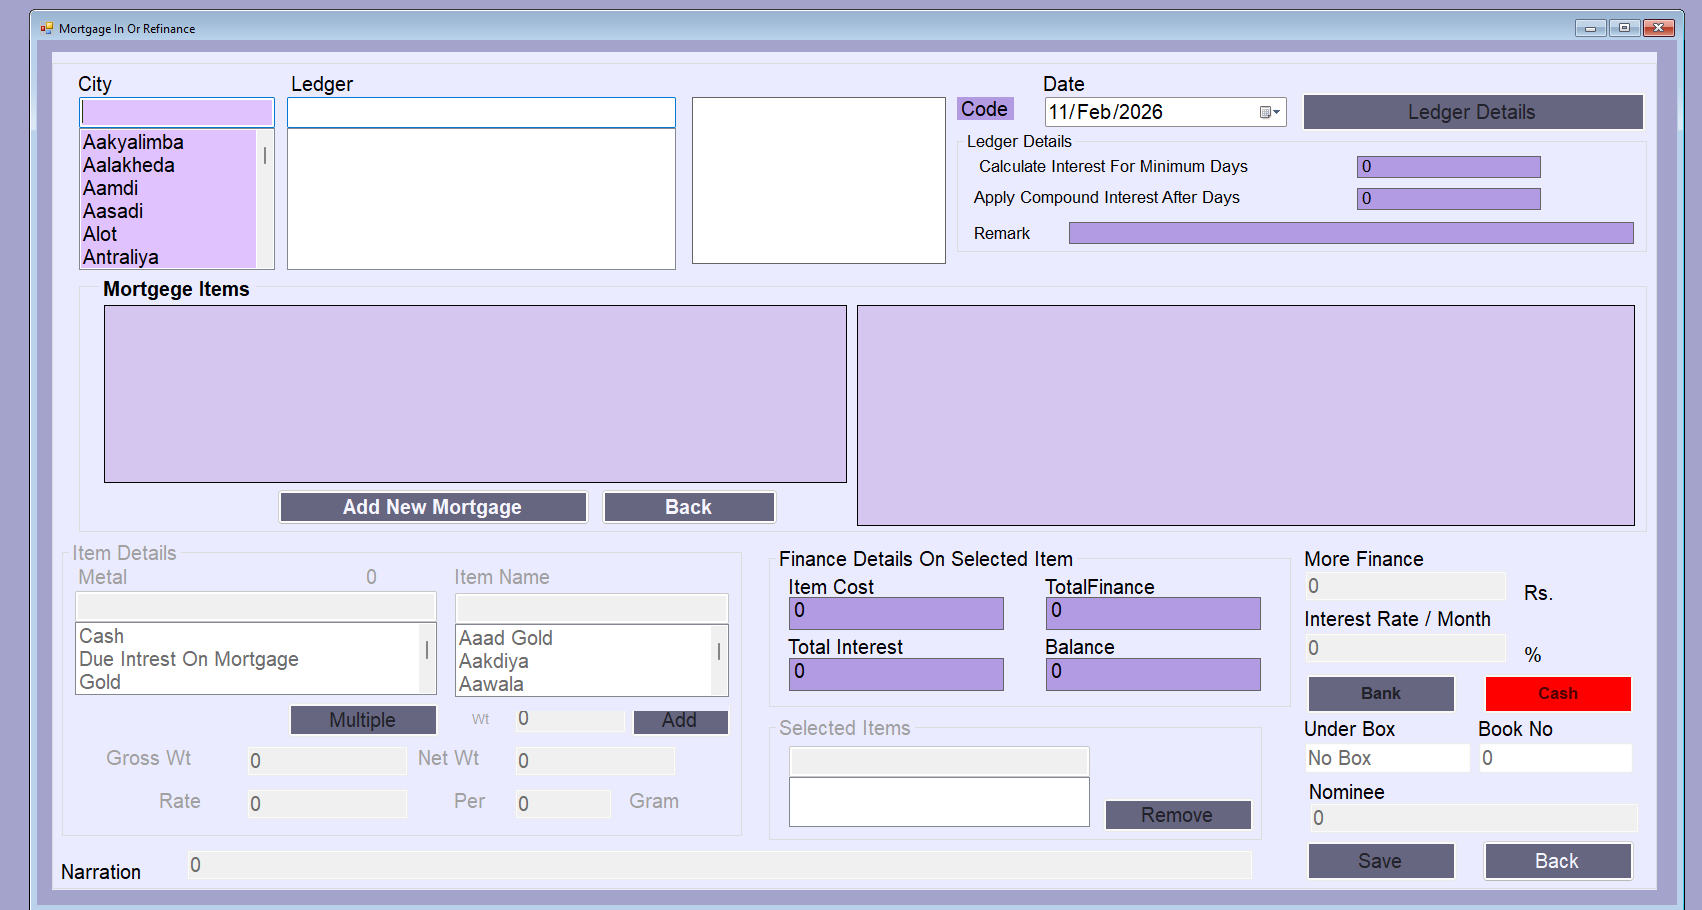1702x910 pixels.
Task: Click the Total Interest field
Action: (x=896, y=674)
